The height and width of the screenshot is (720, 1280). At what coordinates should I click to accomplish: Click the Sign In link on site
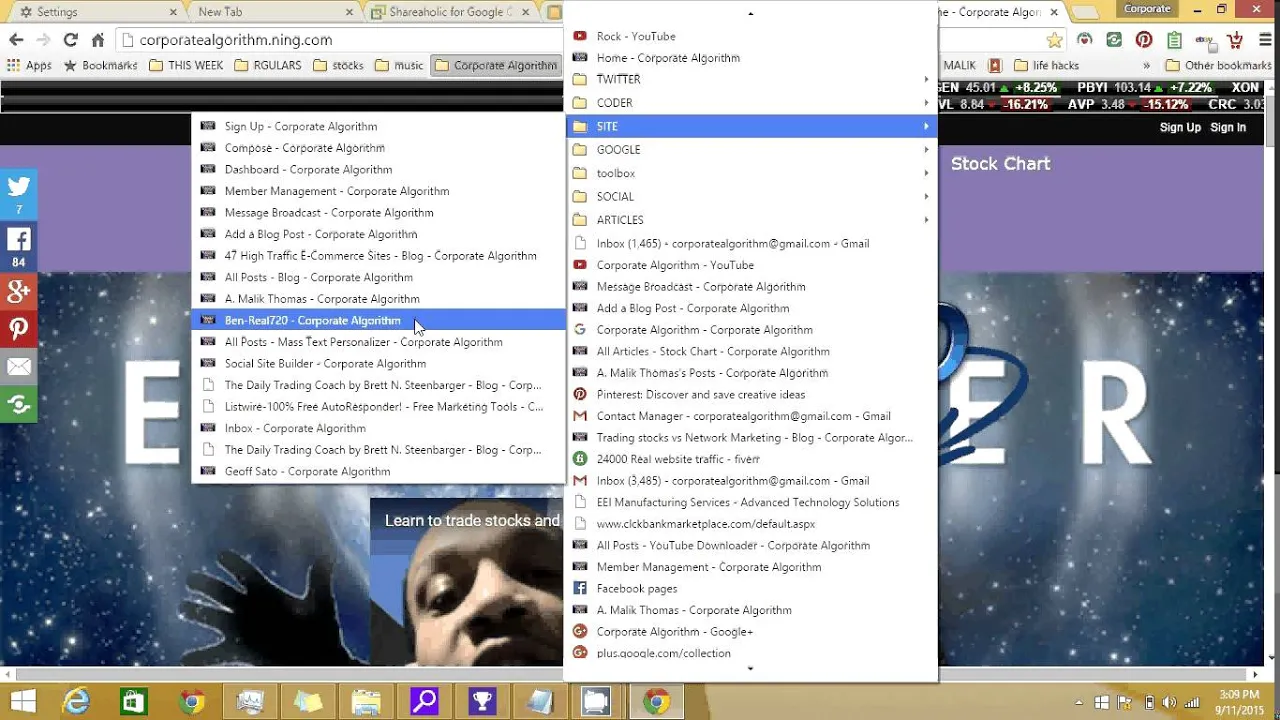coord(1228,127)
